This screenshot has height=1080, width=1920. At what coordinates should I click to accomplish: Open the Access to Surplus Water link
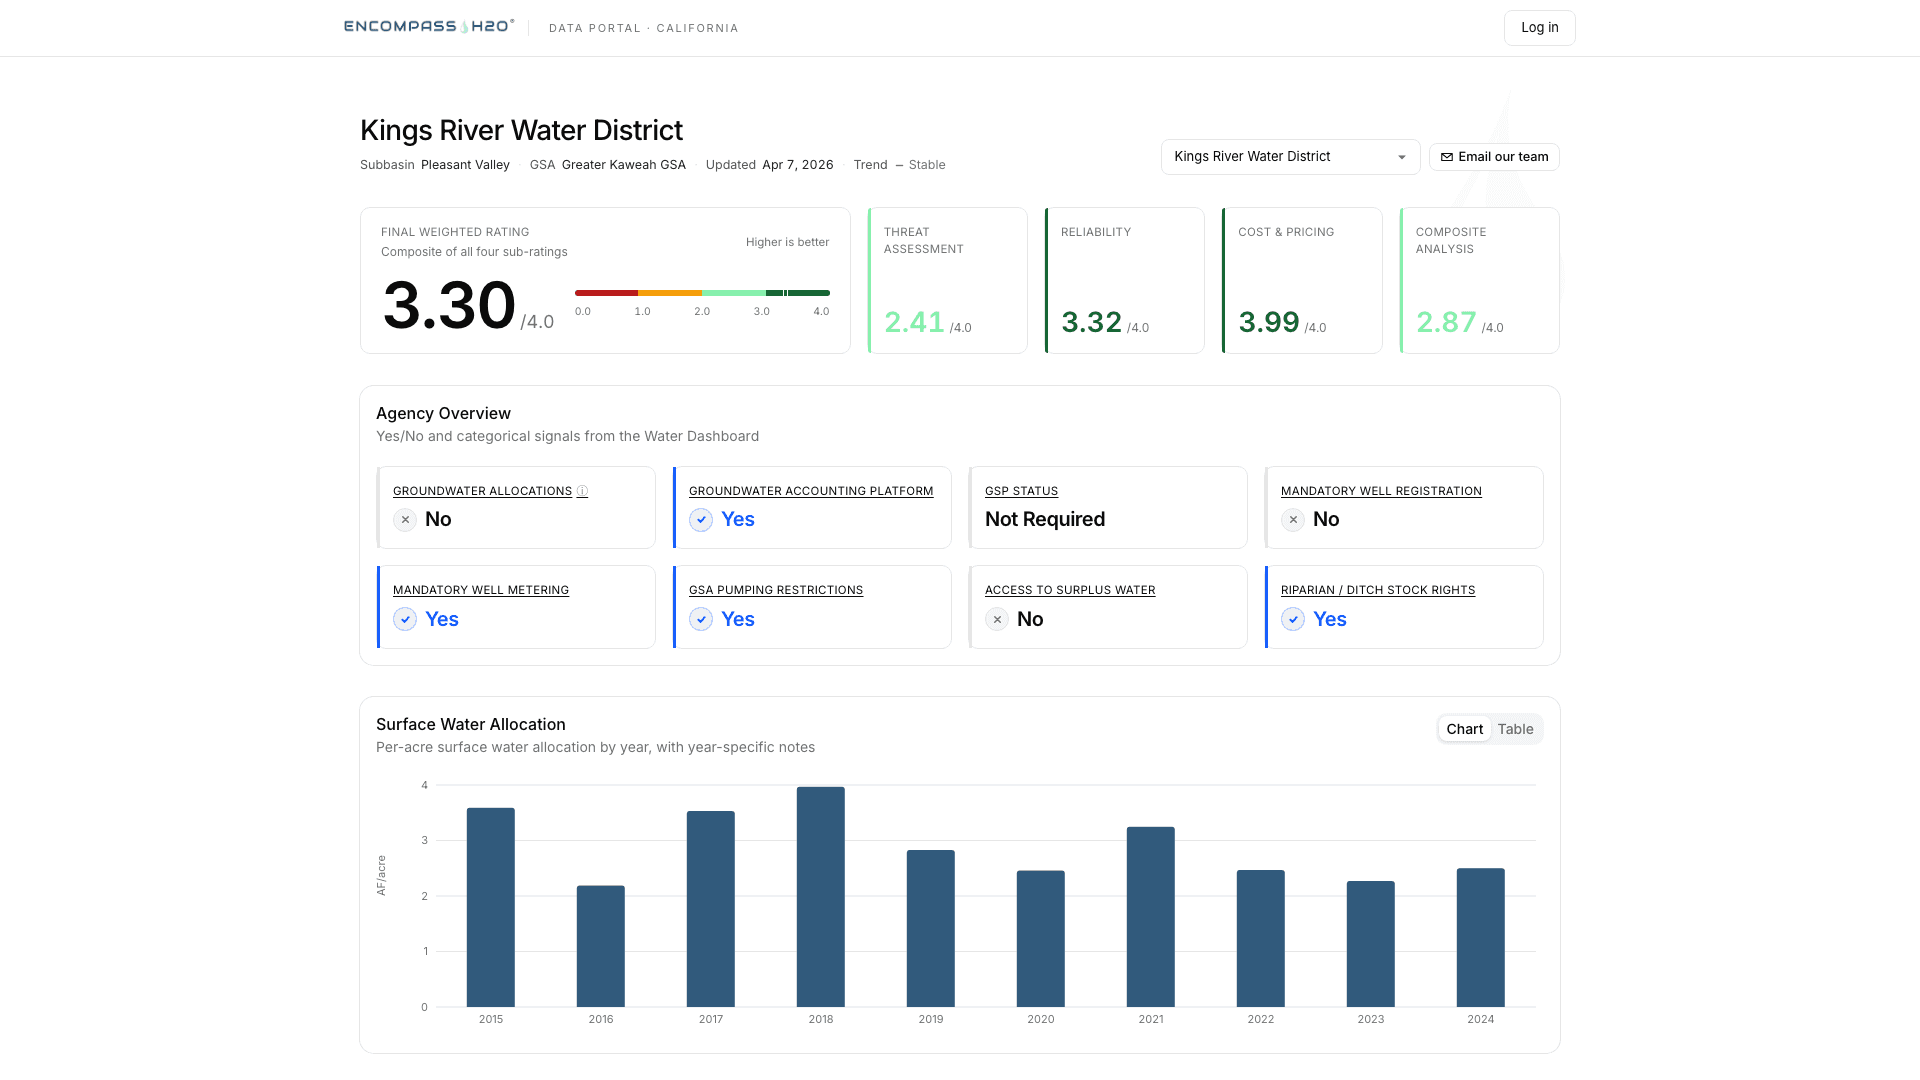point(1070,590)
